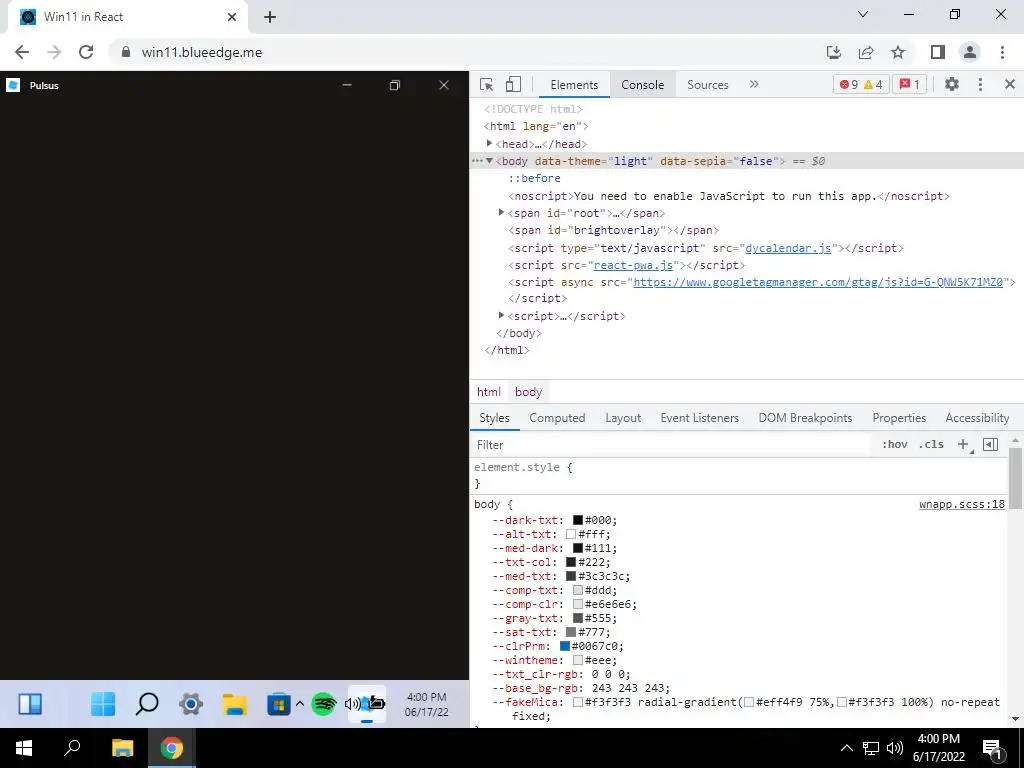Expand hidden tray icons in Win11 web taskbar

click(x=300, y=704)
